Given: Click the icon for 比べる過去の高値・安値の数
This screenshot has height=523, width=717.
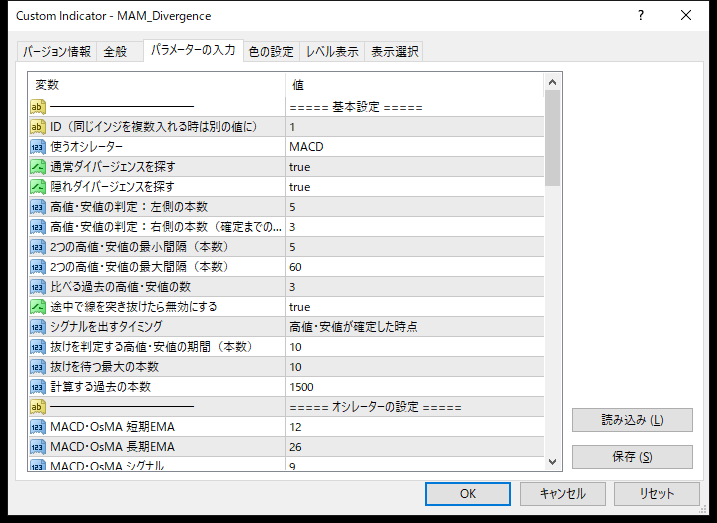Looking at the screenshot, I should pos(38,287).
